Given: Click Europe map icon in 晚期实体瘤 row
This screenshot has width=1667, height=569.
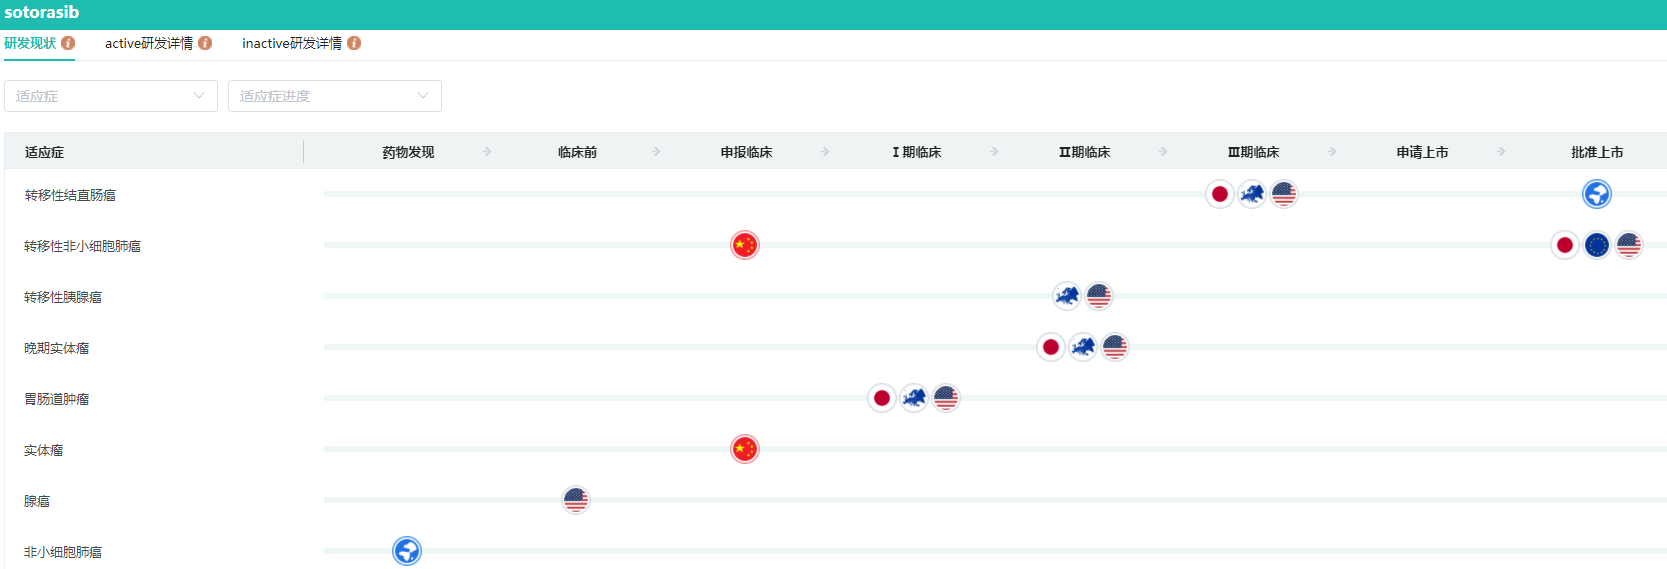Looking at the screenshot, I should pos(1083,347).
